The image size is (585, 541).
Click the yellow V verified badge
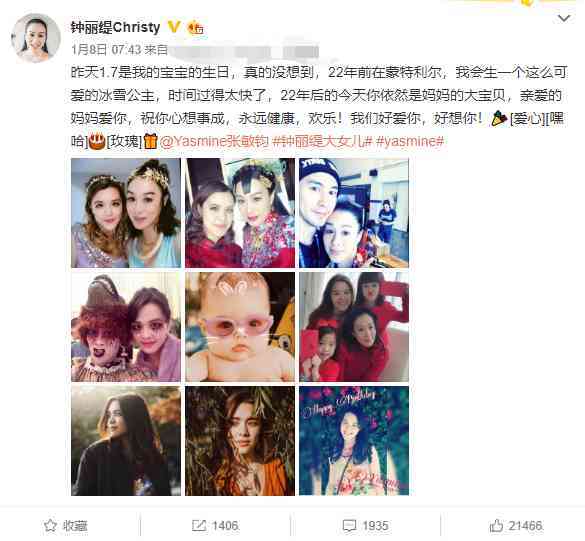(x=174, y=27)
